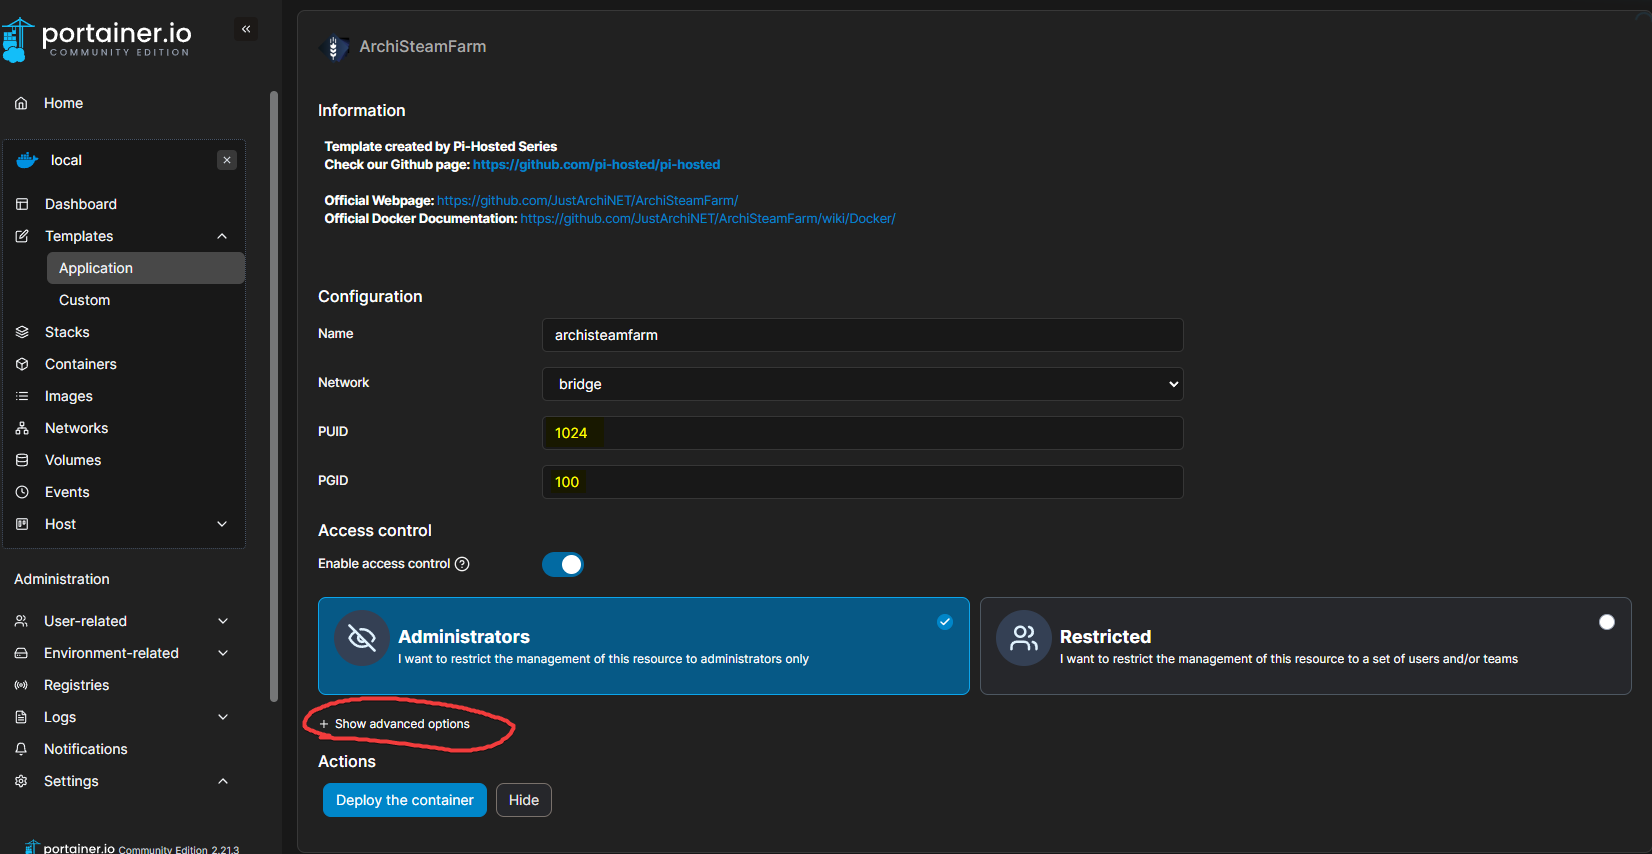Click the Name input field
This screenshot has height=854, width=1652.
coord(862,335)
